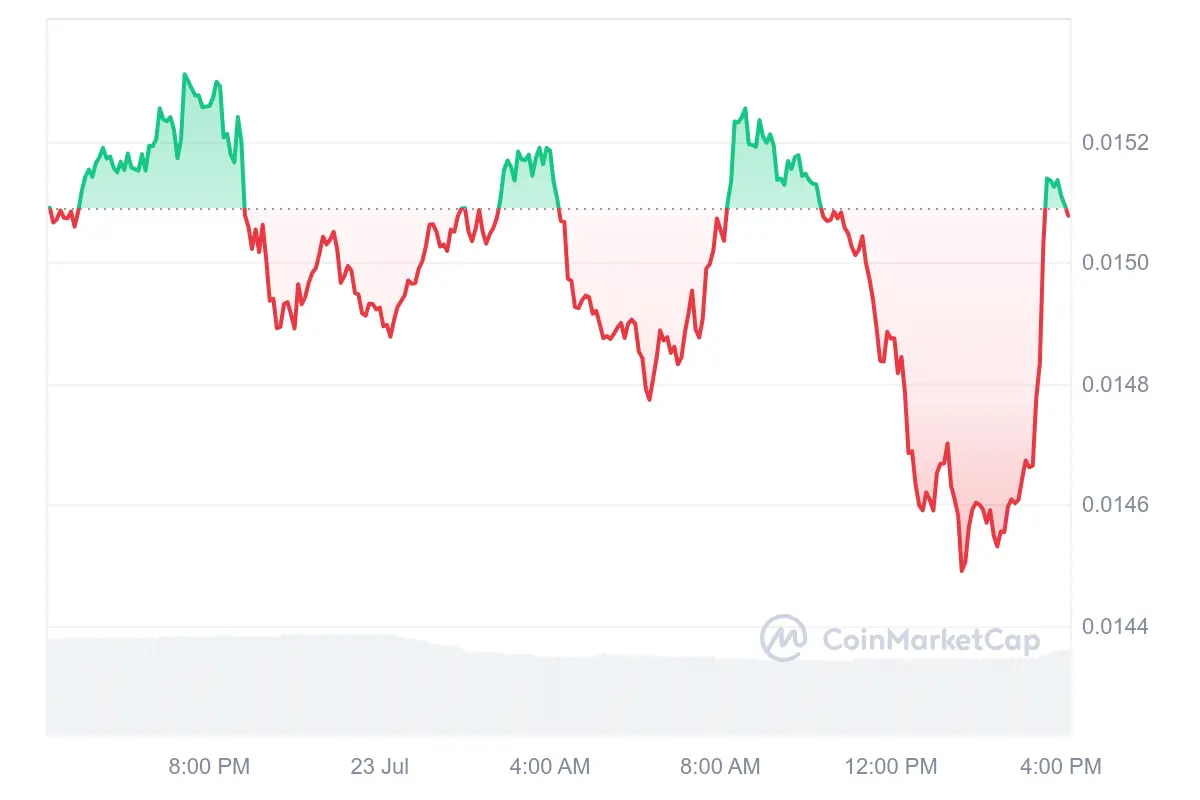The image size is (1200, 800).
Task: Click the green peak just after 8:00 AM
Action: pyautogui.click(x=745, y=108)
